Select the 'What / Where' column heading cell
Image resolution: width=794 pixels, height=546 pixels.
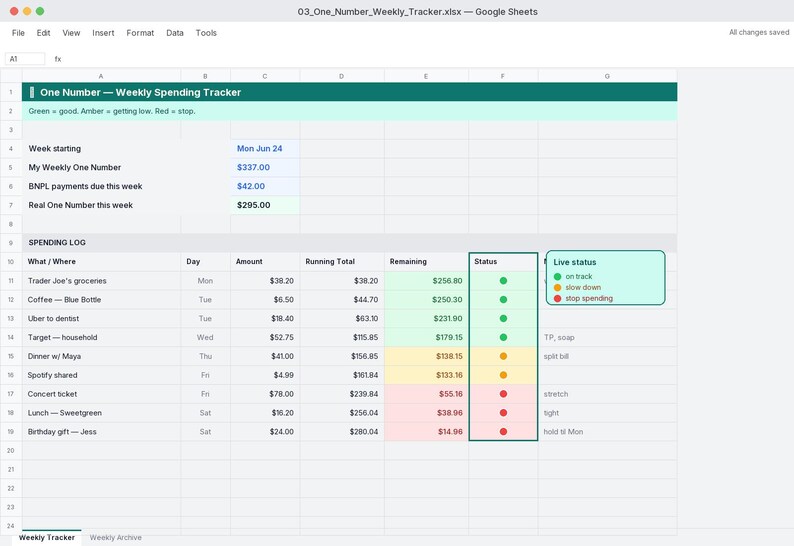pos(101,262)
